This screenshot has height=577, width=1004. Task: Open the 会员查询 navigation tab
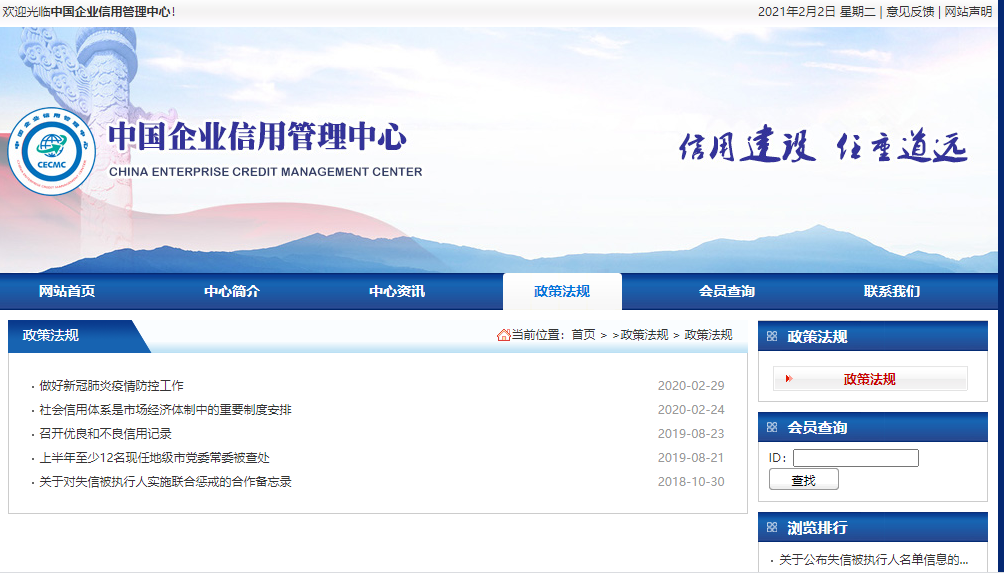727,291
